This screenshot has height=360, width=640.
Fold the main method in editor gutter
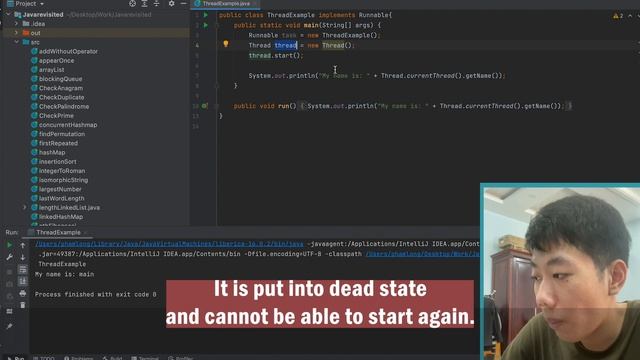point(217,25)
